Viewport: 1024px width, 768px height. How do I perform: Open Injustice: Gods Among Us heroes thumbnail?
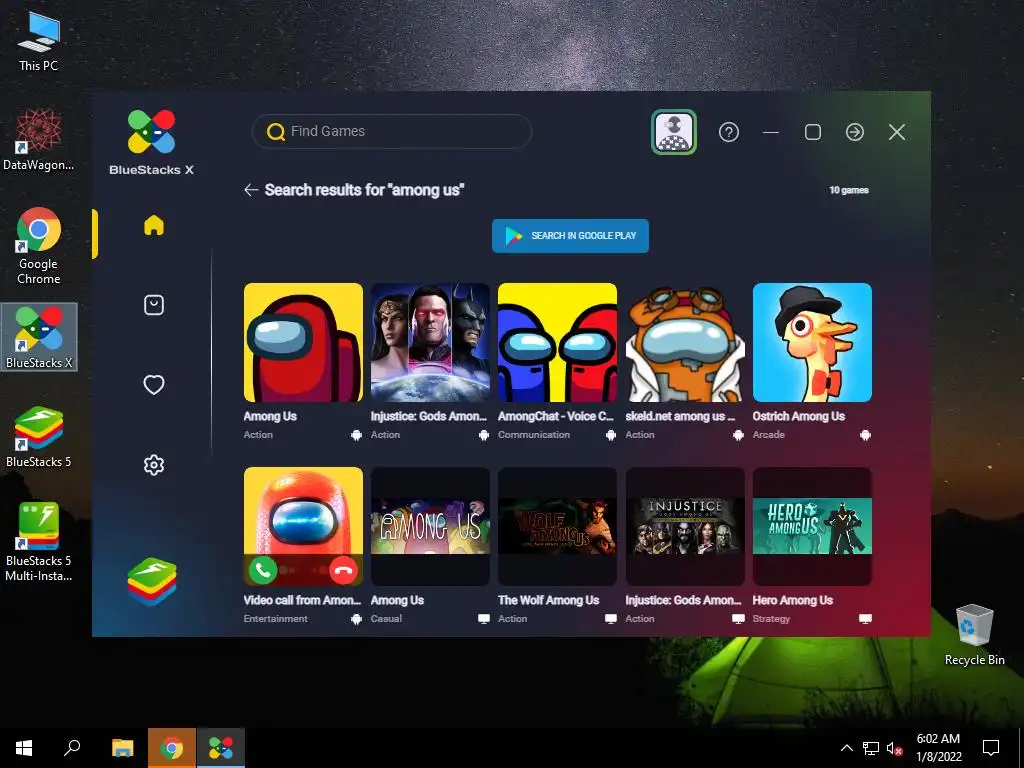tap(430, 342)
